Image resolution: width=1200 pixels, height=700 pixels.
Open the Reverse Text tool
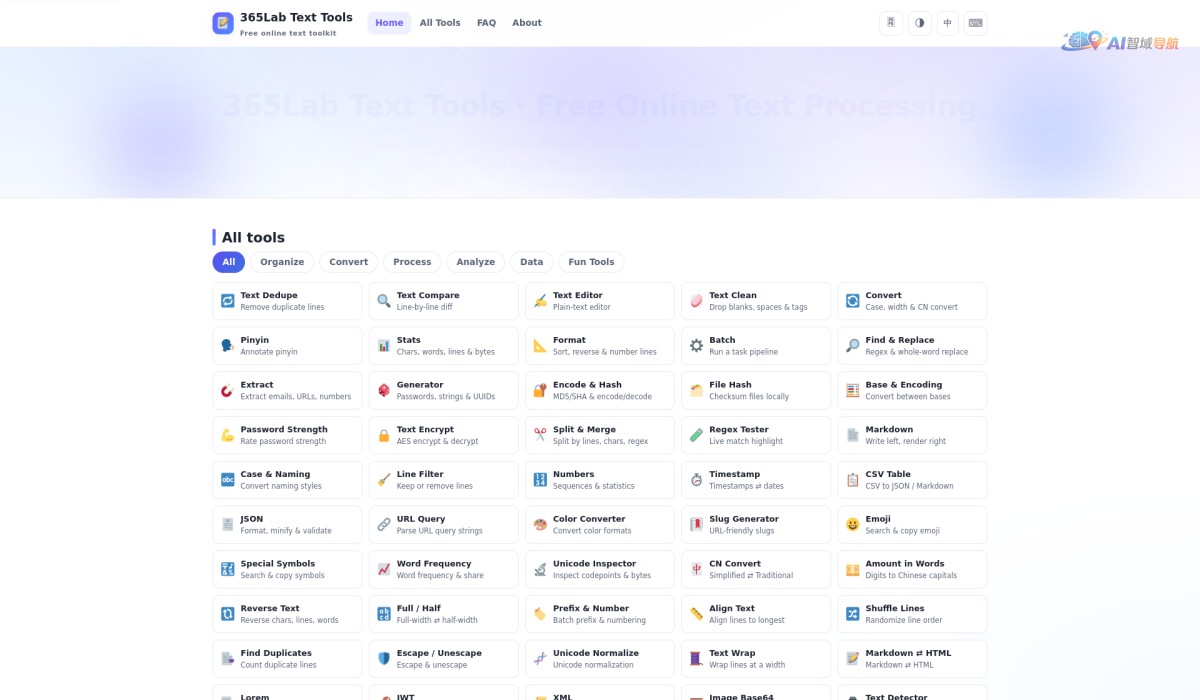pos(287,614)
